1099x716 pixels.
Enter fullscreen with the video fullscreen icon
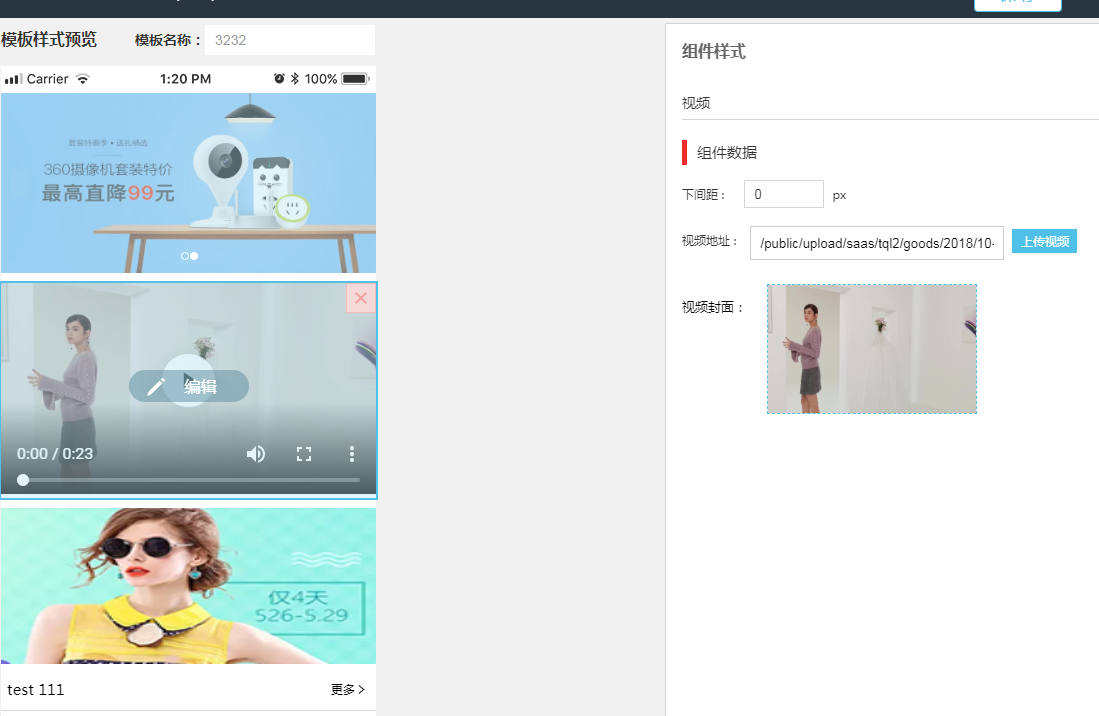coord(304,454)
